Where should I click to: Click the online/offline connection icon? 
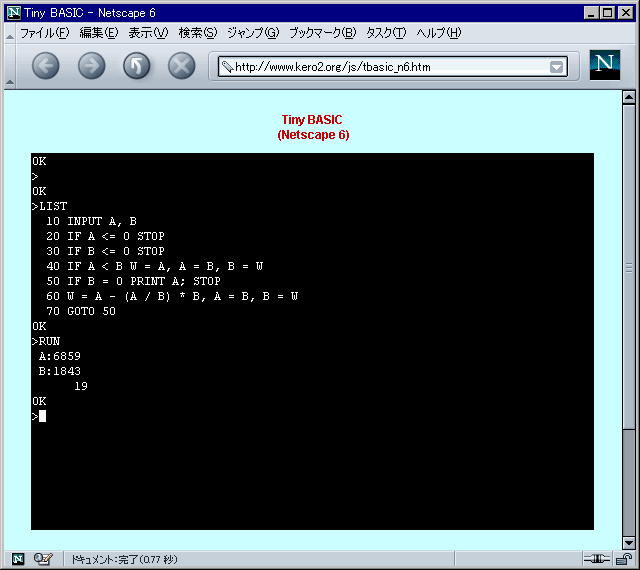[x=596, y=559]
